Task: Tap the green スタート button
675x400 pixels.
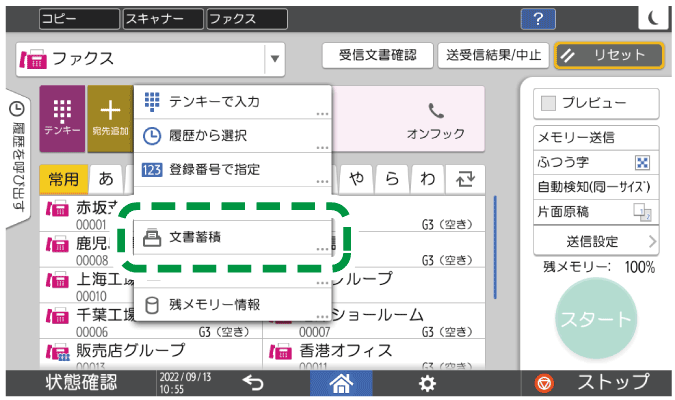Action: click(596, 319)
